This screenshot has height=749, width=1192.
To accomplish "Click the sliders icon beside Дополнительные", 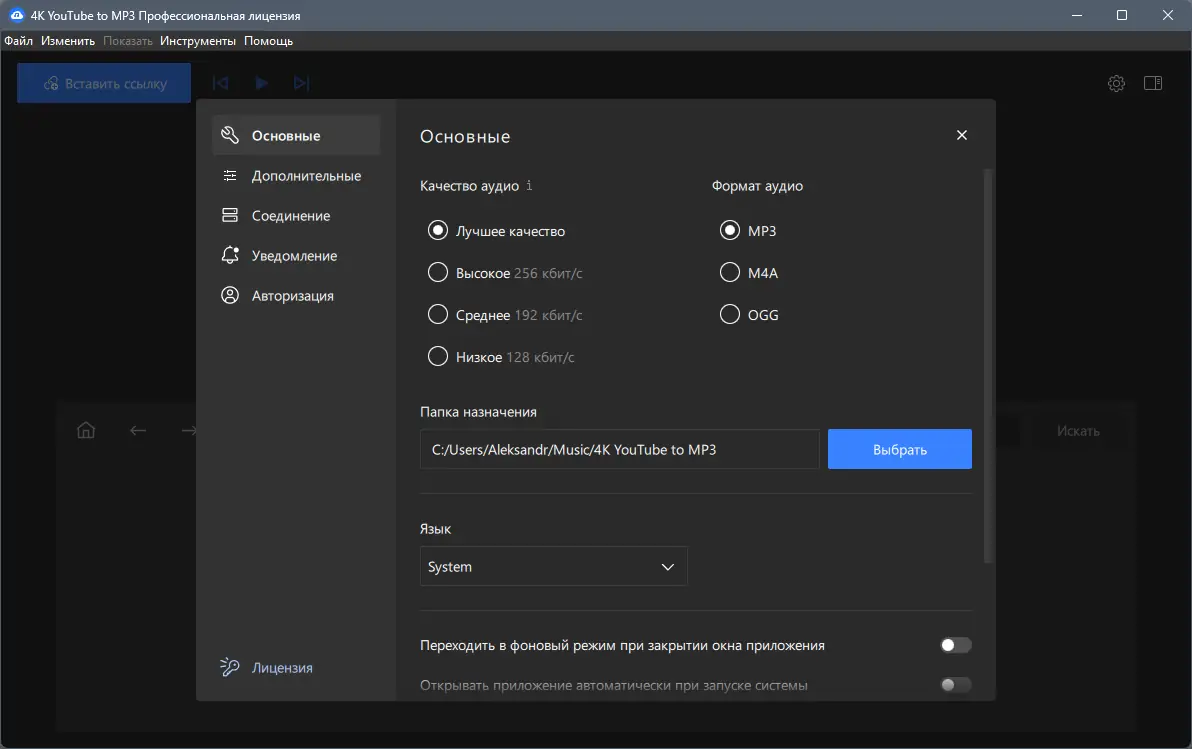I will tap(230, 176).
